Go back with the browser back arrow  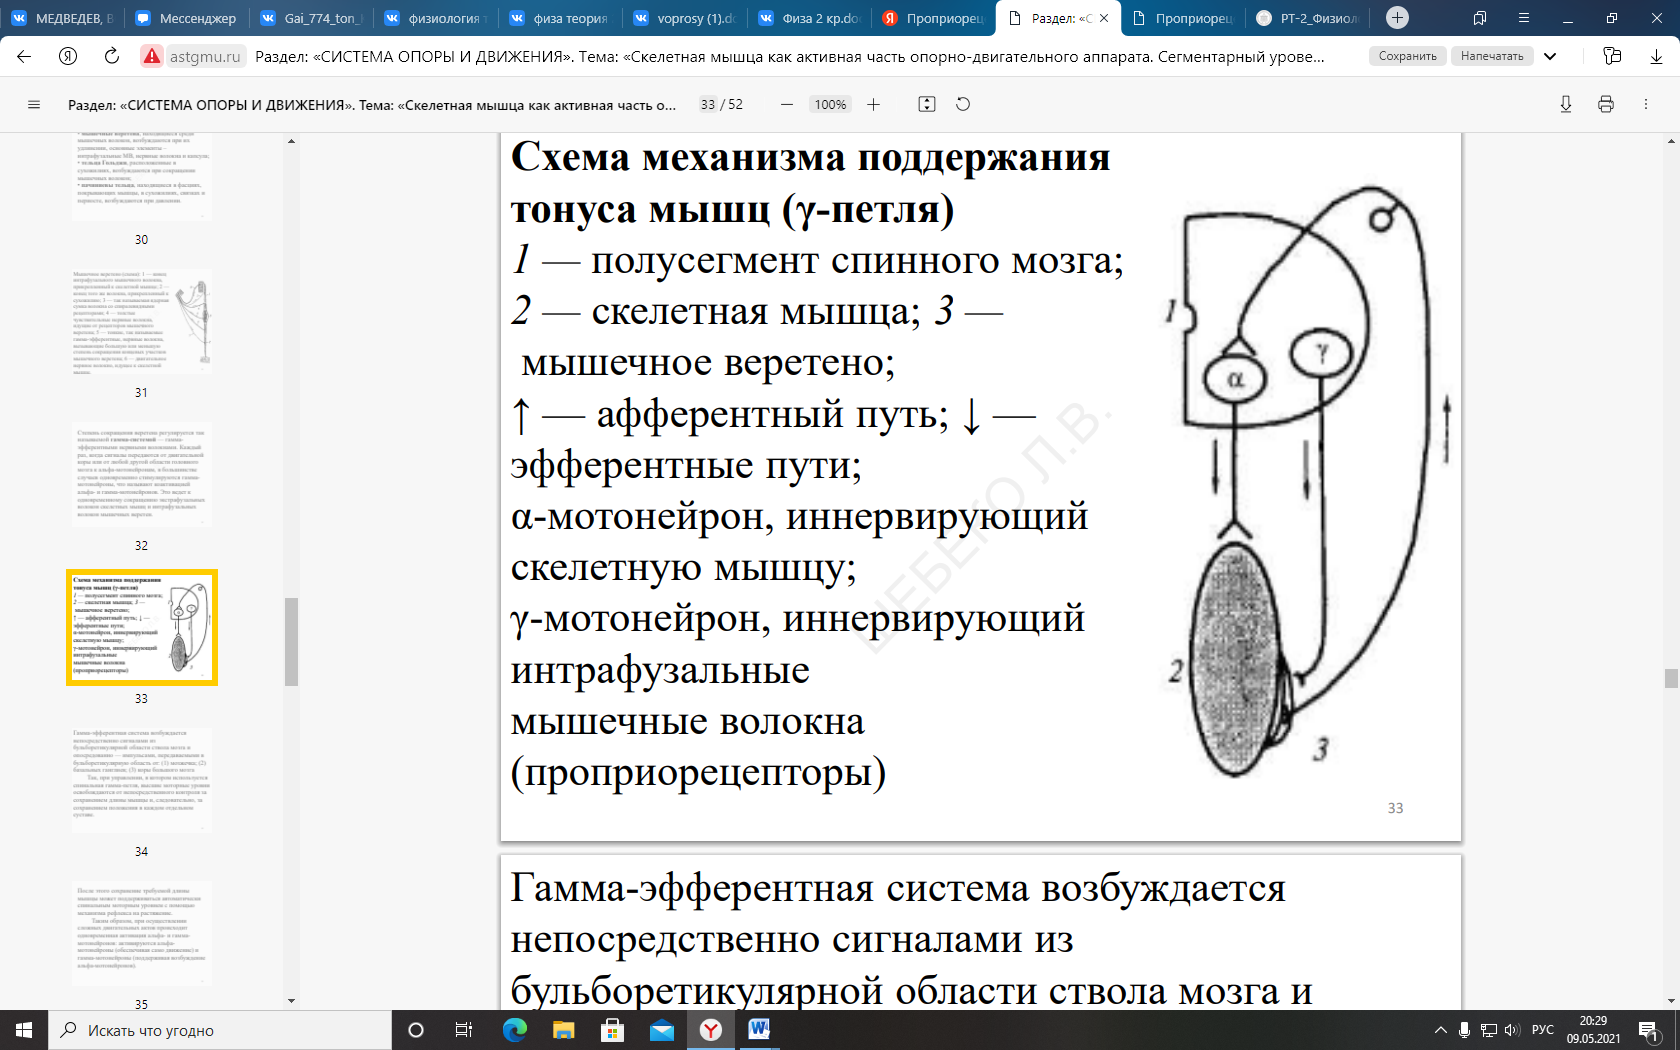point(24,56)
